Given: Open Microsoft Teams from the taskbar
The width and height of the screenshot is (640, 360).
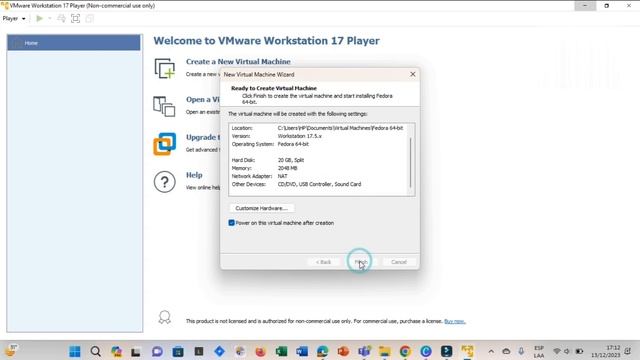Looking at the screenshot, I should [364, 351].
